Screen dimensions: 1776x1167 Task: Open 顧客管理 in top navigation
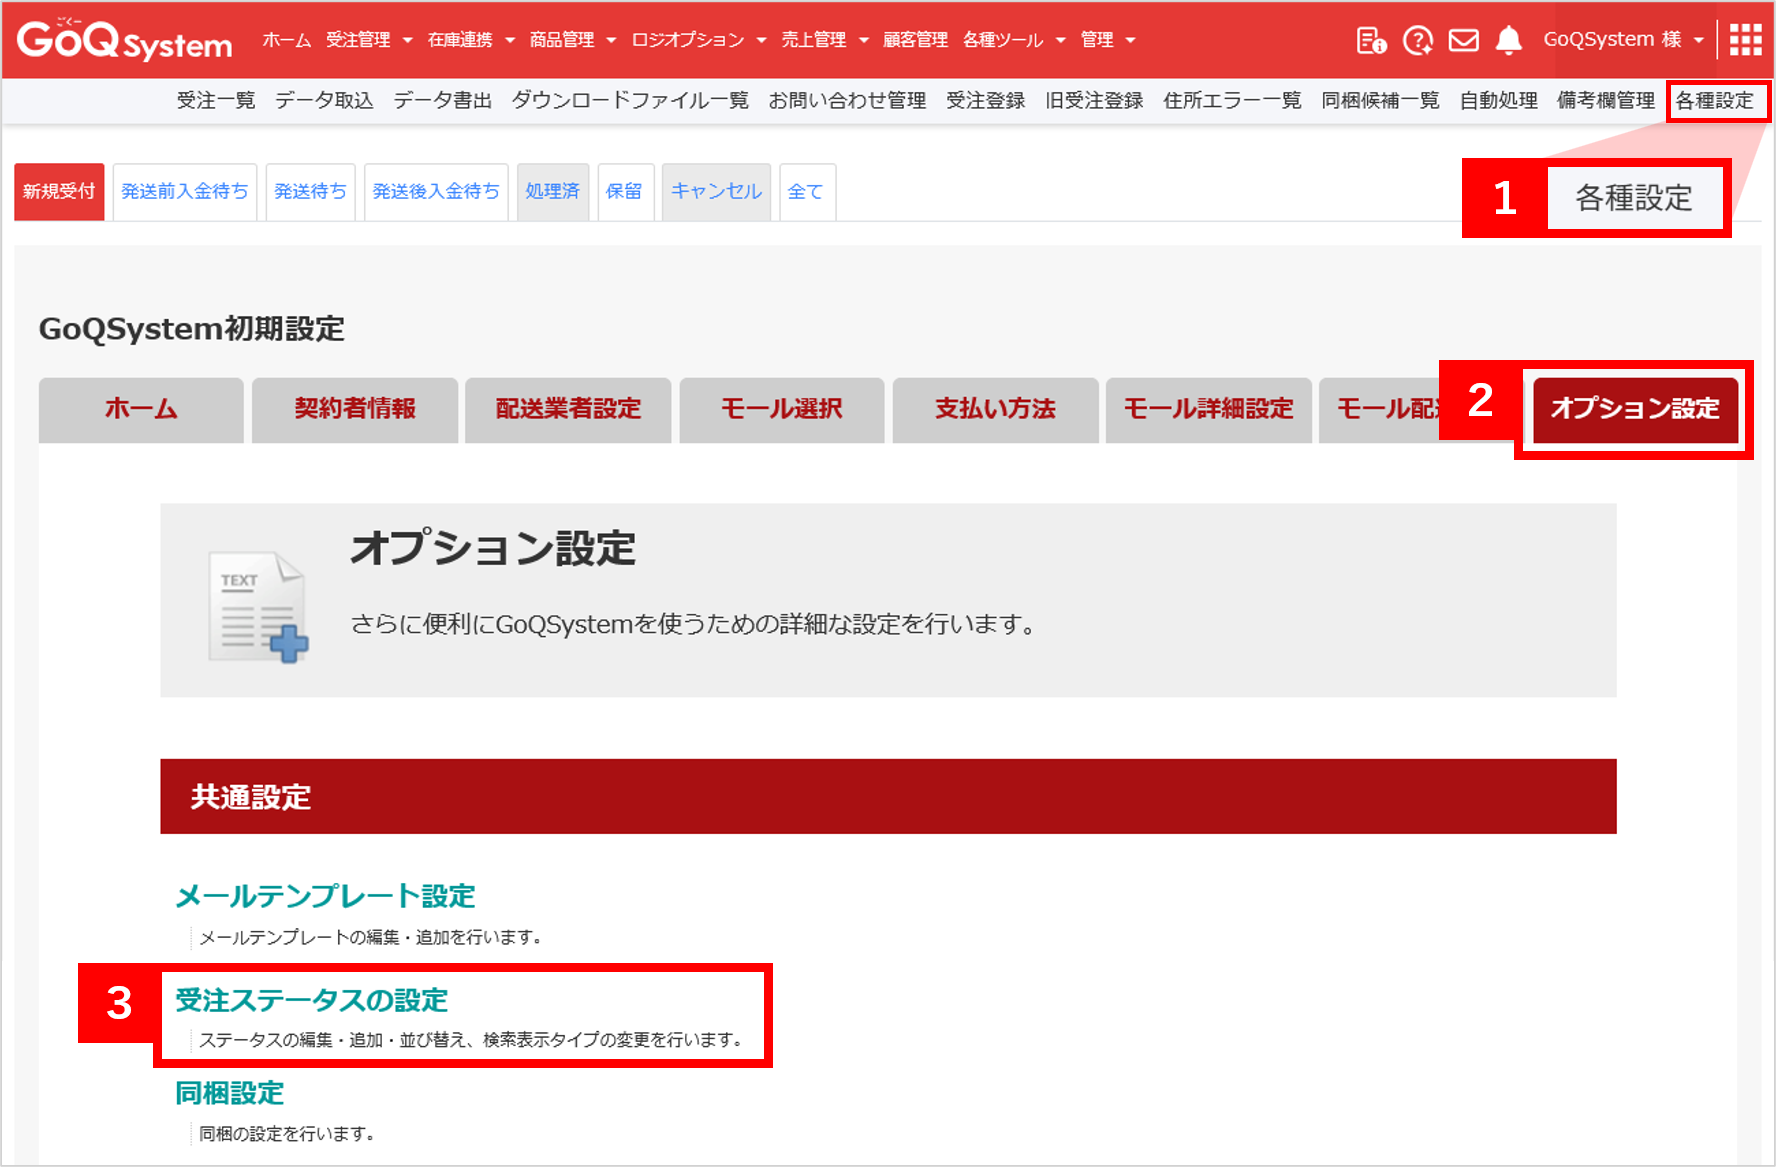point(915,40)
